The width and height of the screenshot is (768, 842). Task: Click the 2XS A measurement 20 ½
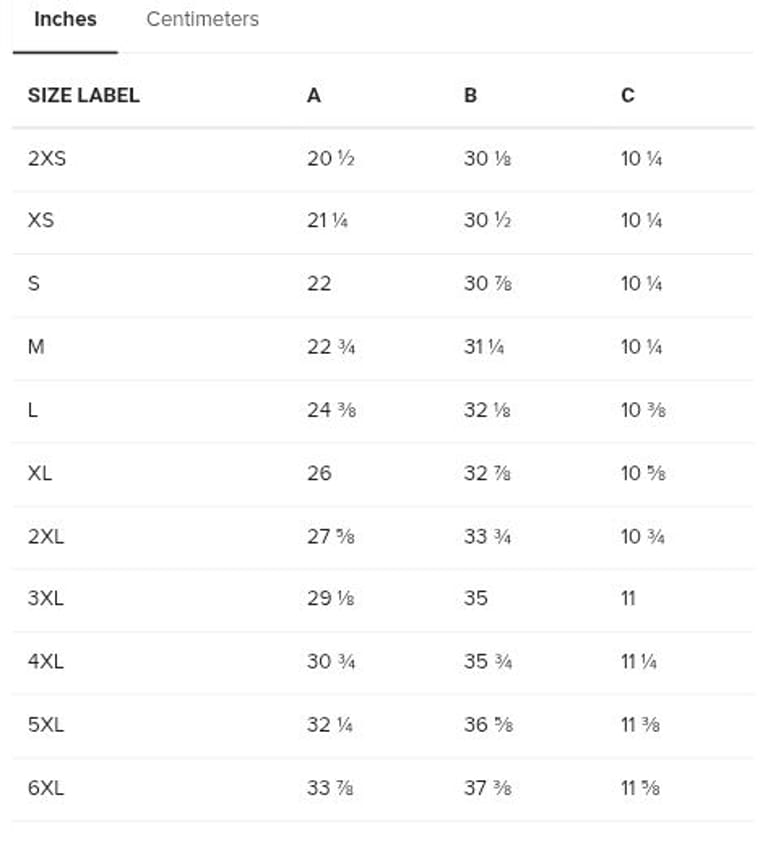coord(330,158)
